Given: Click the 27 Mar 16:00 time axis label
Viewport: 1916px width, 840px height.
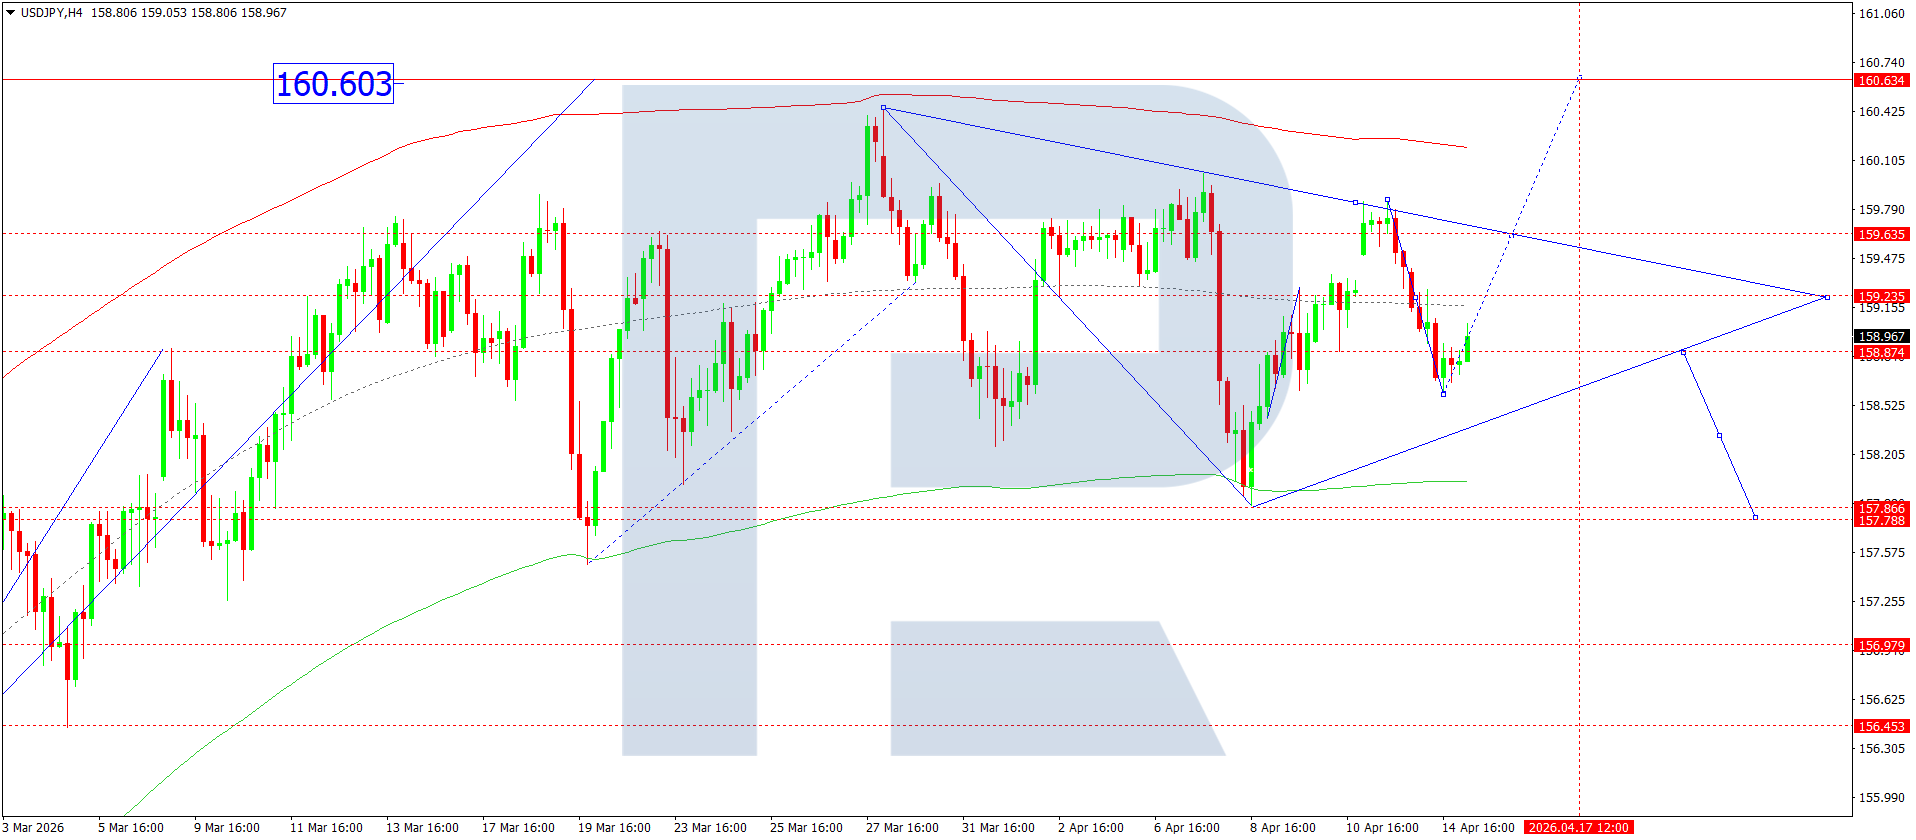Looking at the screenshot, I should pos(902,828).
